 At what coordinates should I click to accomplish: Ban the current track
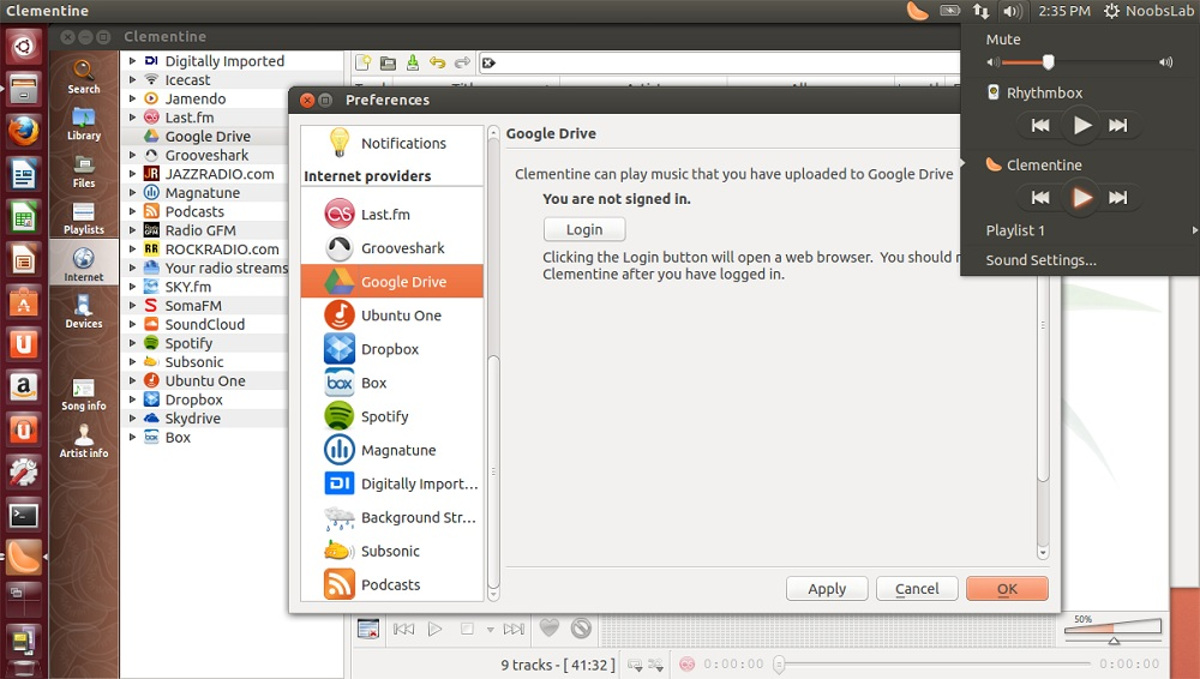click(581, 628)
